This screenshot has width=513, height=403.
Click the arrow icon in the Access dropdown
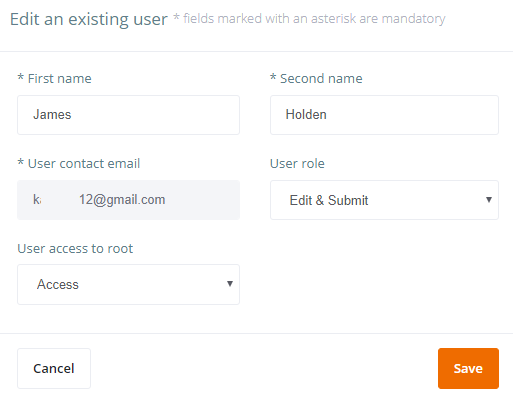[230, 284]
